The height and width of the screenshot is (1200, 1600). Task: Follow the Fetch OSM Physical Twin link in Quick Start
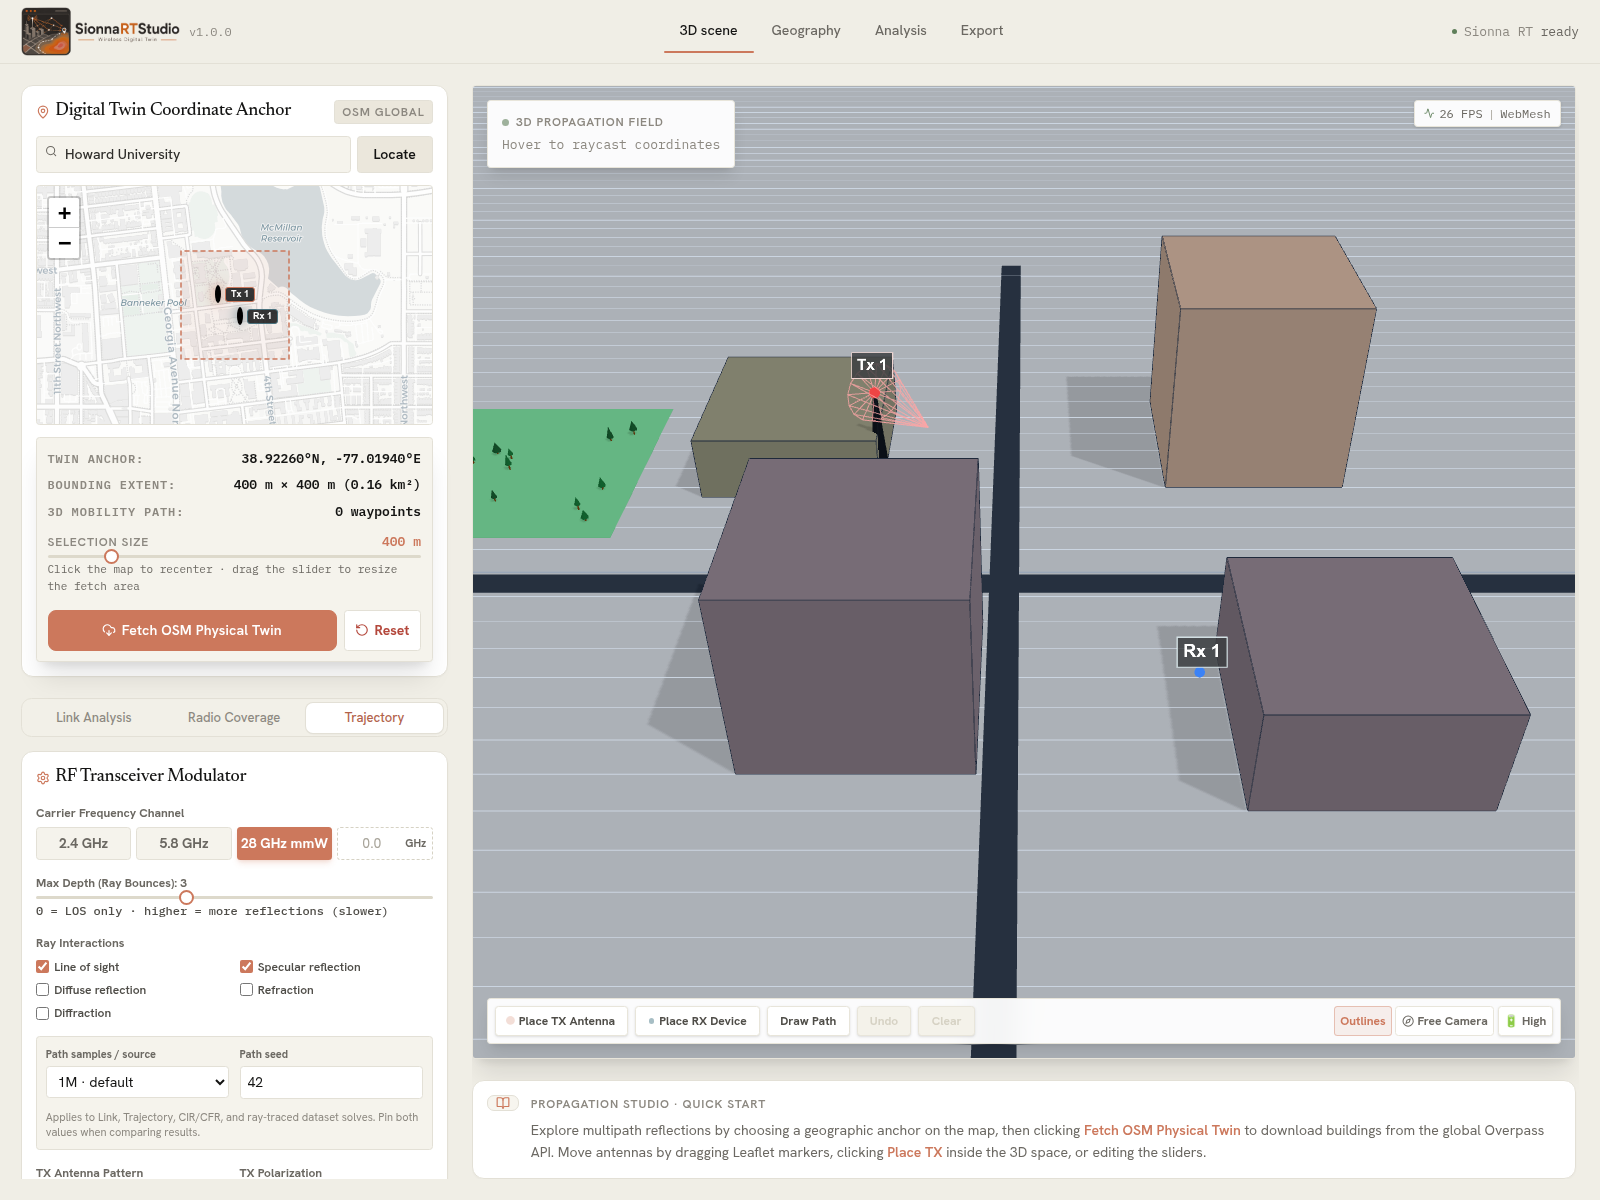point(1162,1130)
